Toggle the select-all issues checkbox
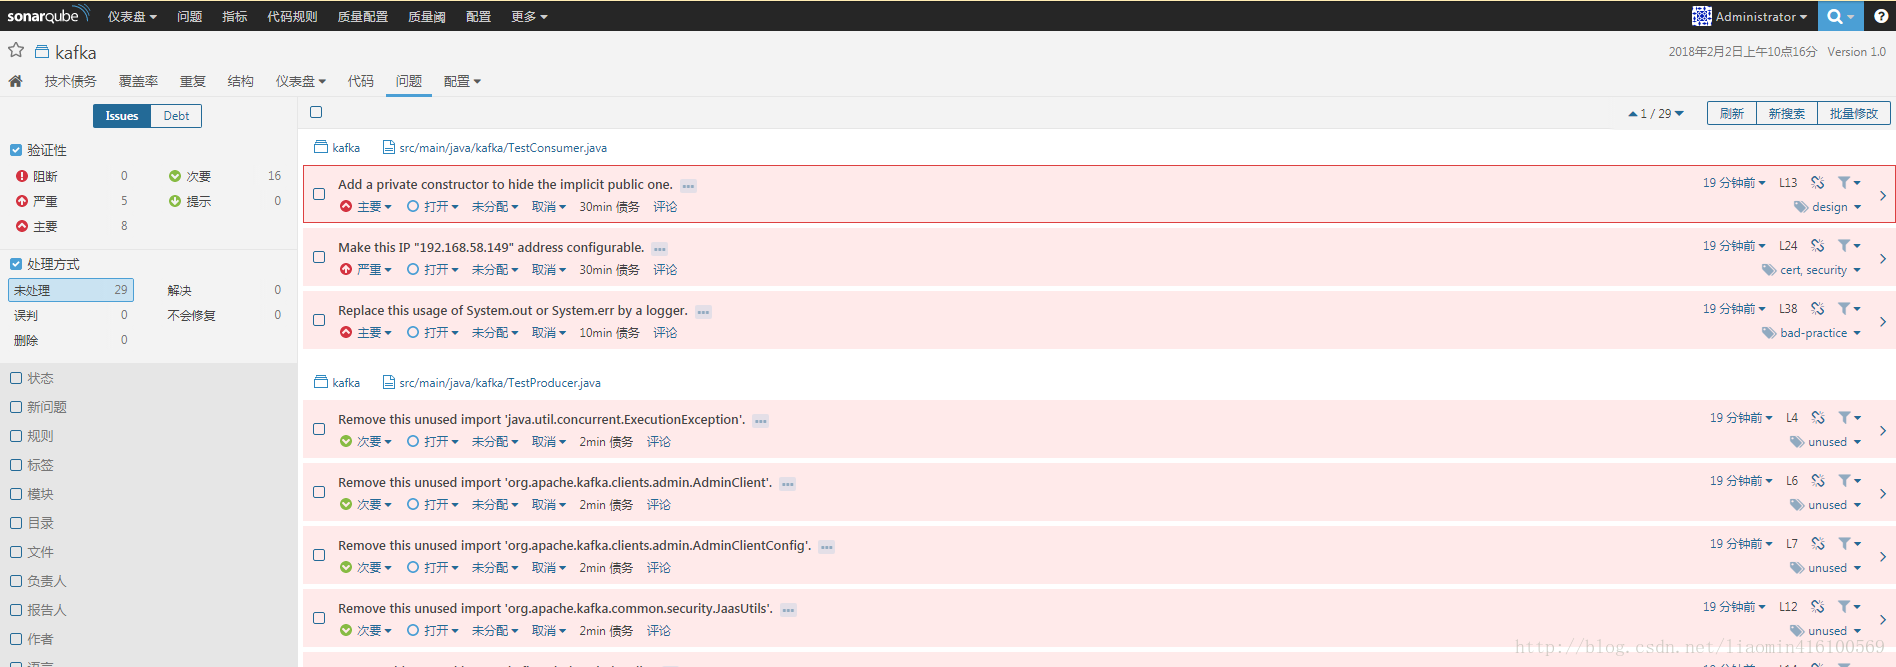Viewport: 1896px width, 667px height. click(x=316, y=113)
